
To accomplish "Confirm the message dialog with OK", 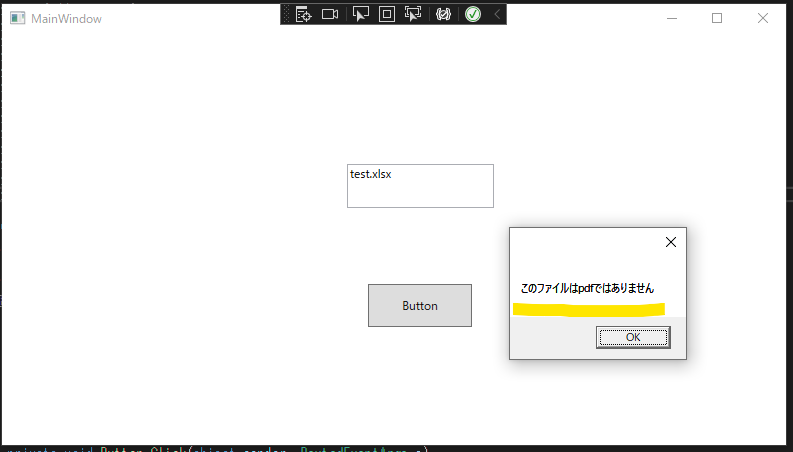I will (x=633, y=337).
